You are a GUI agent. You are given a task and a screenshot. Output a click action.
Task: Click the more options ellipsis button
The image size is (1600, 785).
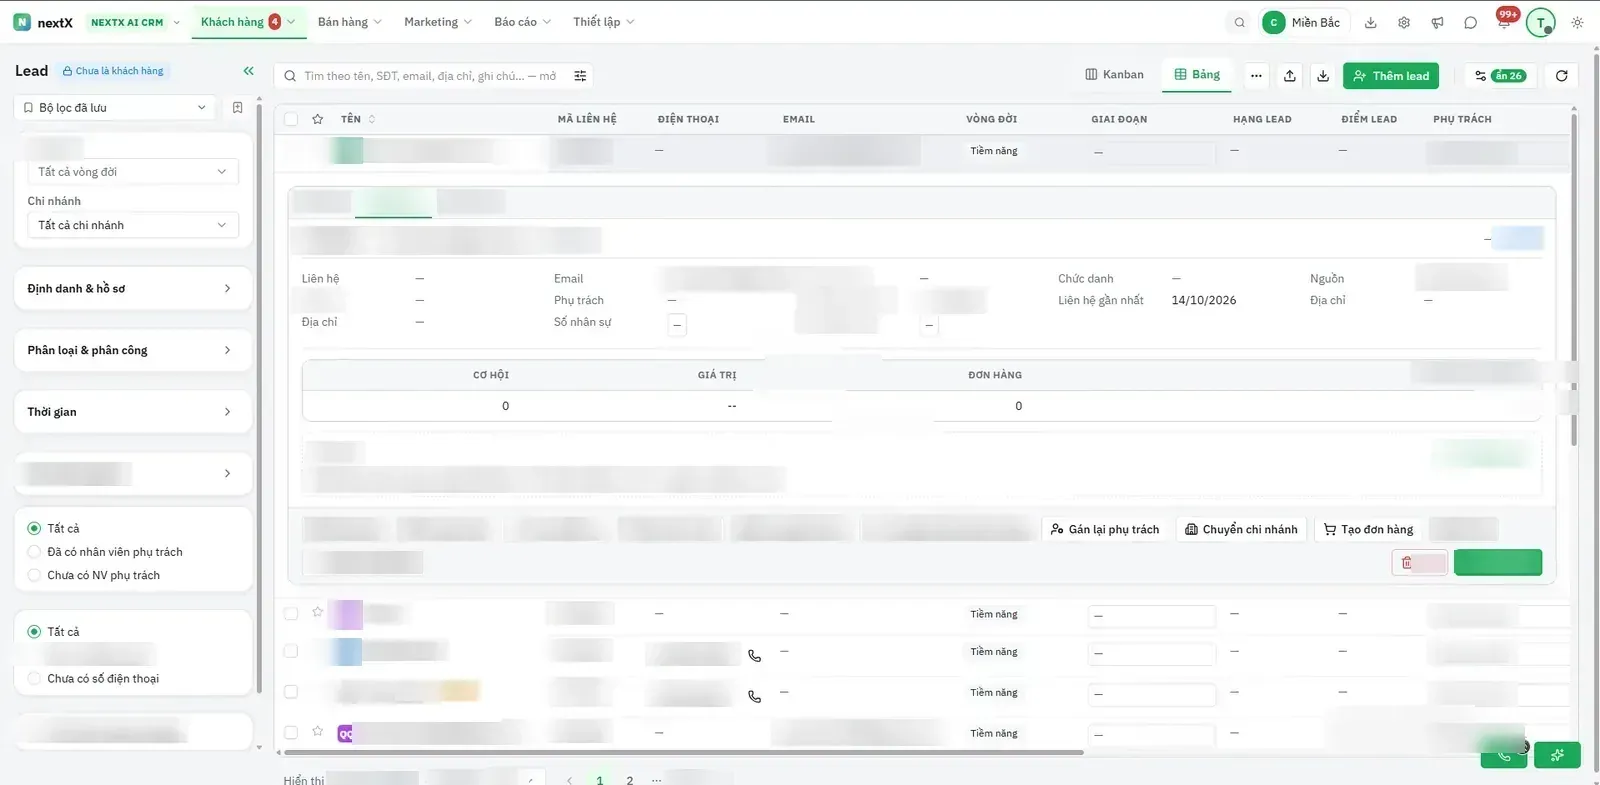(1256, 75)
